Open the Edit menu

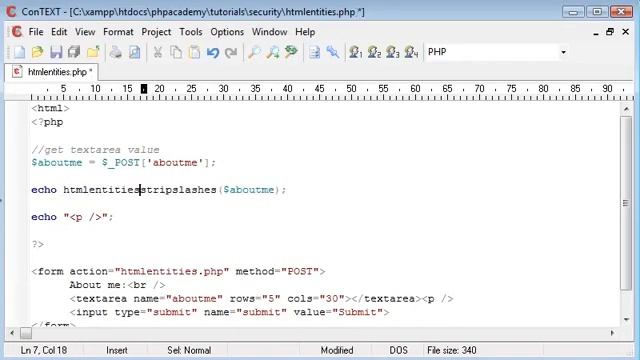click(x=59, y=32)
